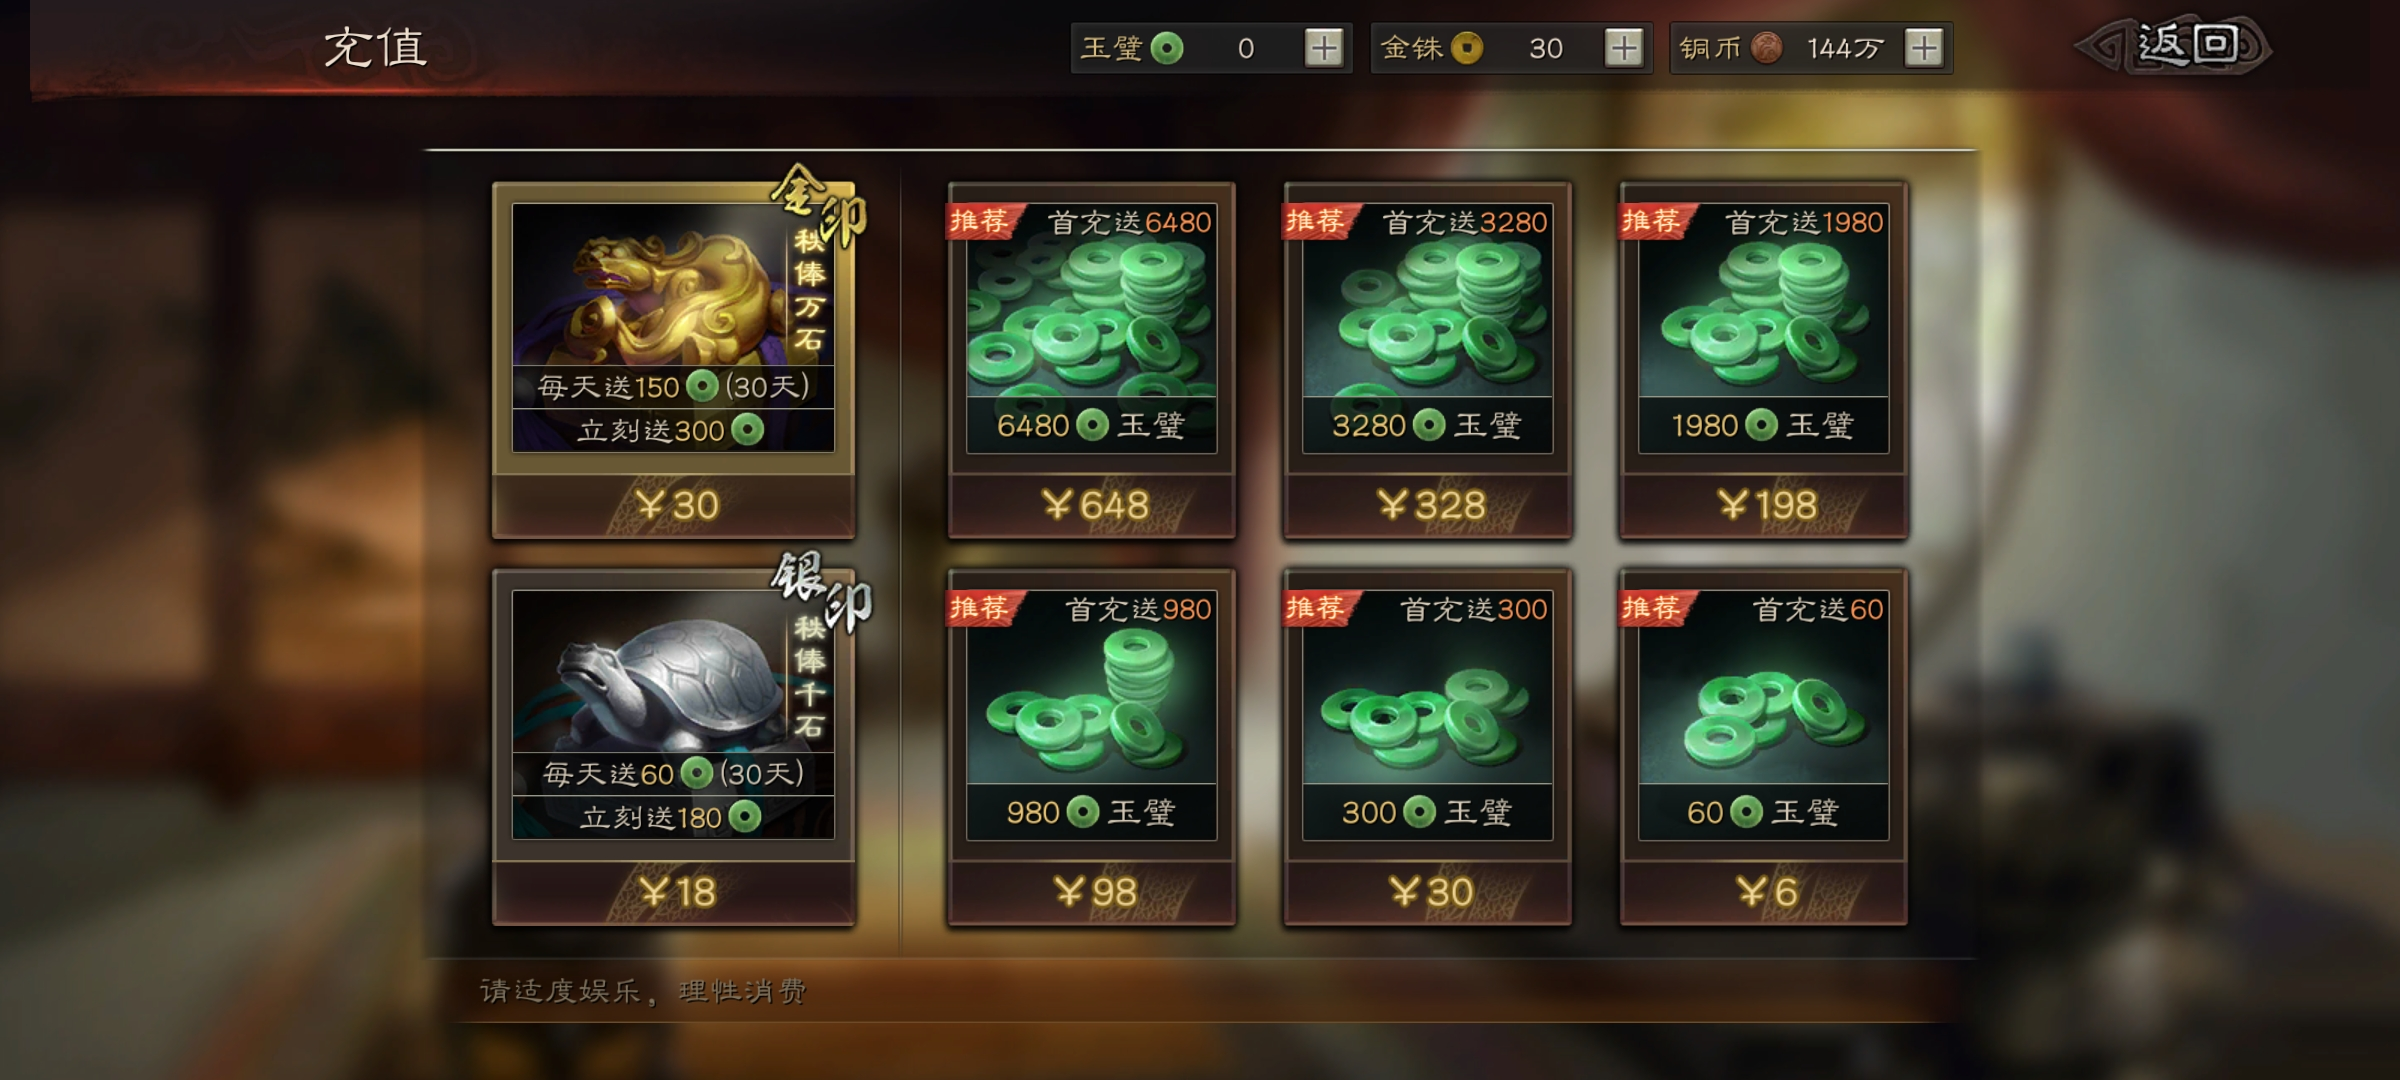Tap the plus icon next to 铜币 balance

[1924, 48]
